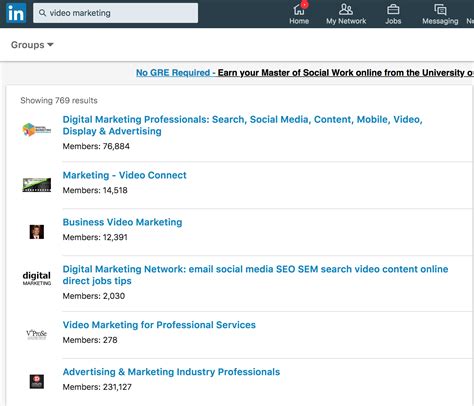The image size is (474, 406).
Task: Expand the Groups filter dropdown
Action: pos(32,45)
